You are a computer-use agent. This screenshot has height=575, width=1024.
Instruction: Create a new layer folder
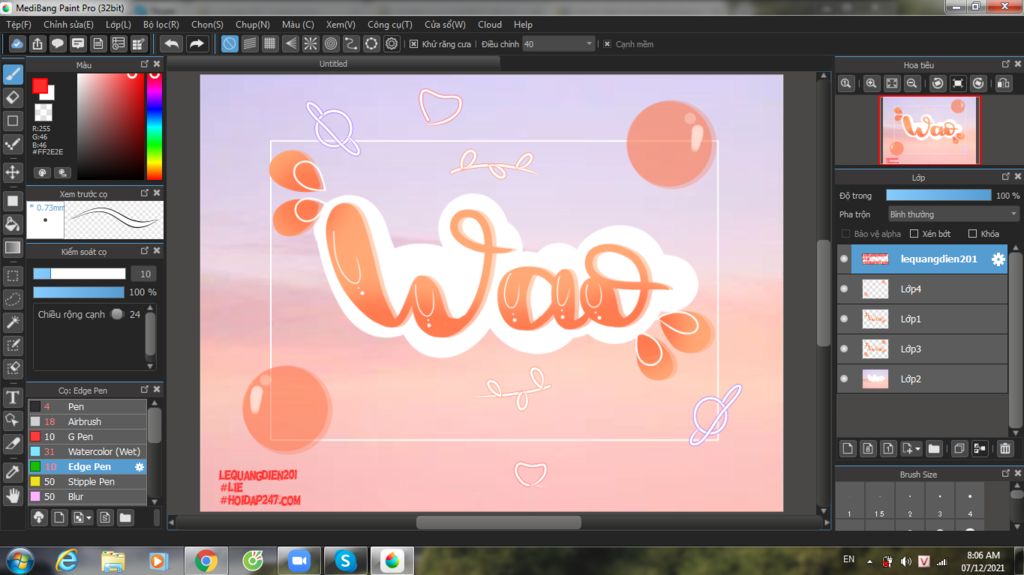pos(934,448)
